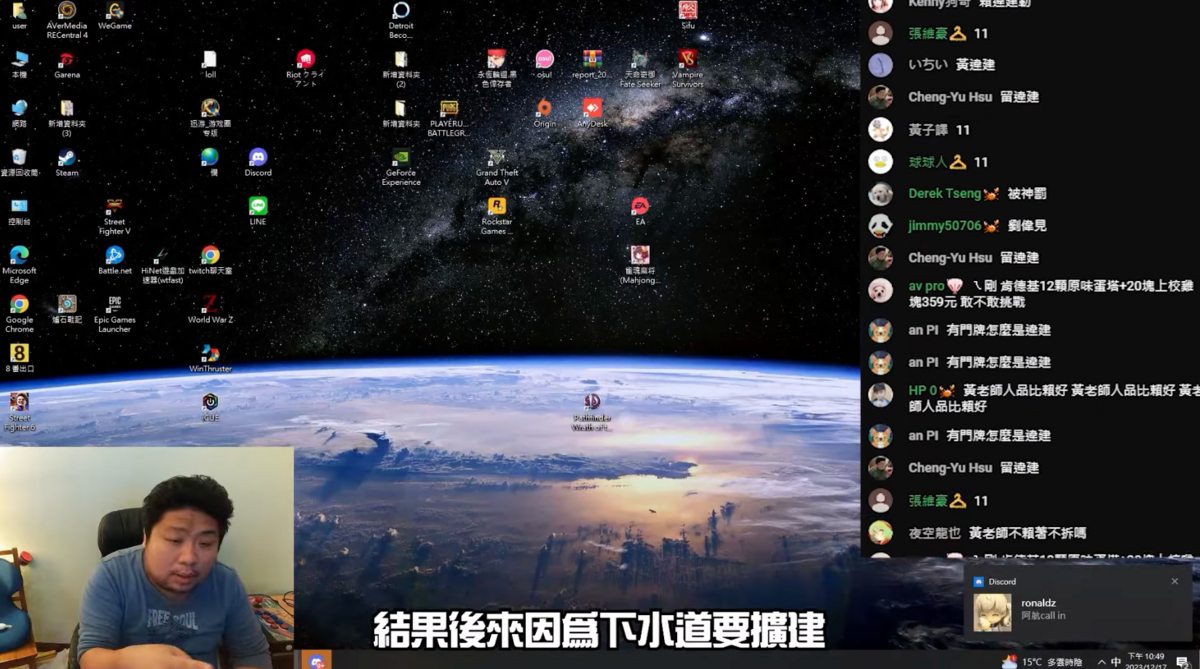The width and height of the screenshot is (1200, 669).
Task: Switch the 中 input method indicator
Action: coord(1115,662)
